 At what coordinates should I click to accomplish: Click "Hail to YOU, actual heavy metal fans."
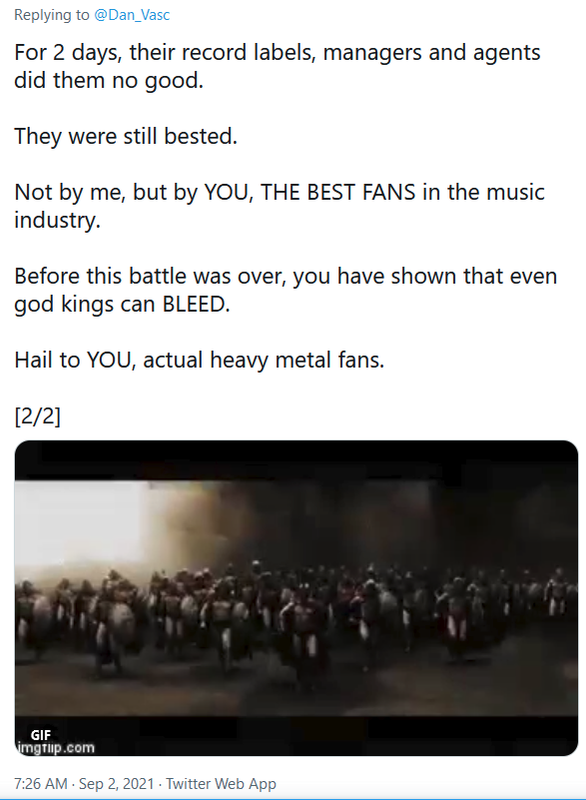coord(199,360)
